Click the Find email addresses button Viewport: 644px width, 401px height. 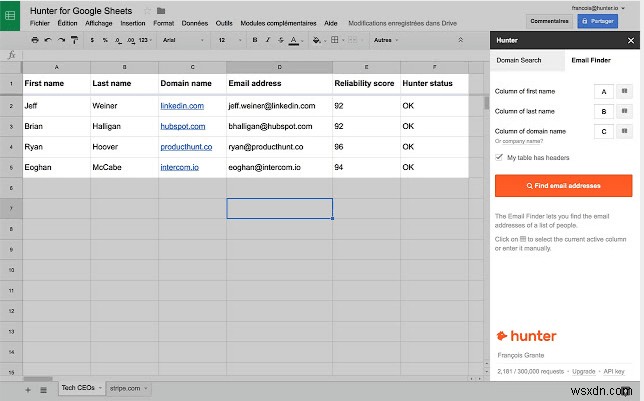(x=564, y=186)
